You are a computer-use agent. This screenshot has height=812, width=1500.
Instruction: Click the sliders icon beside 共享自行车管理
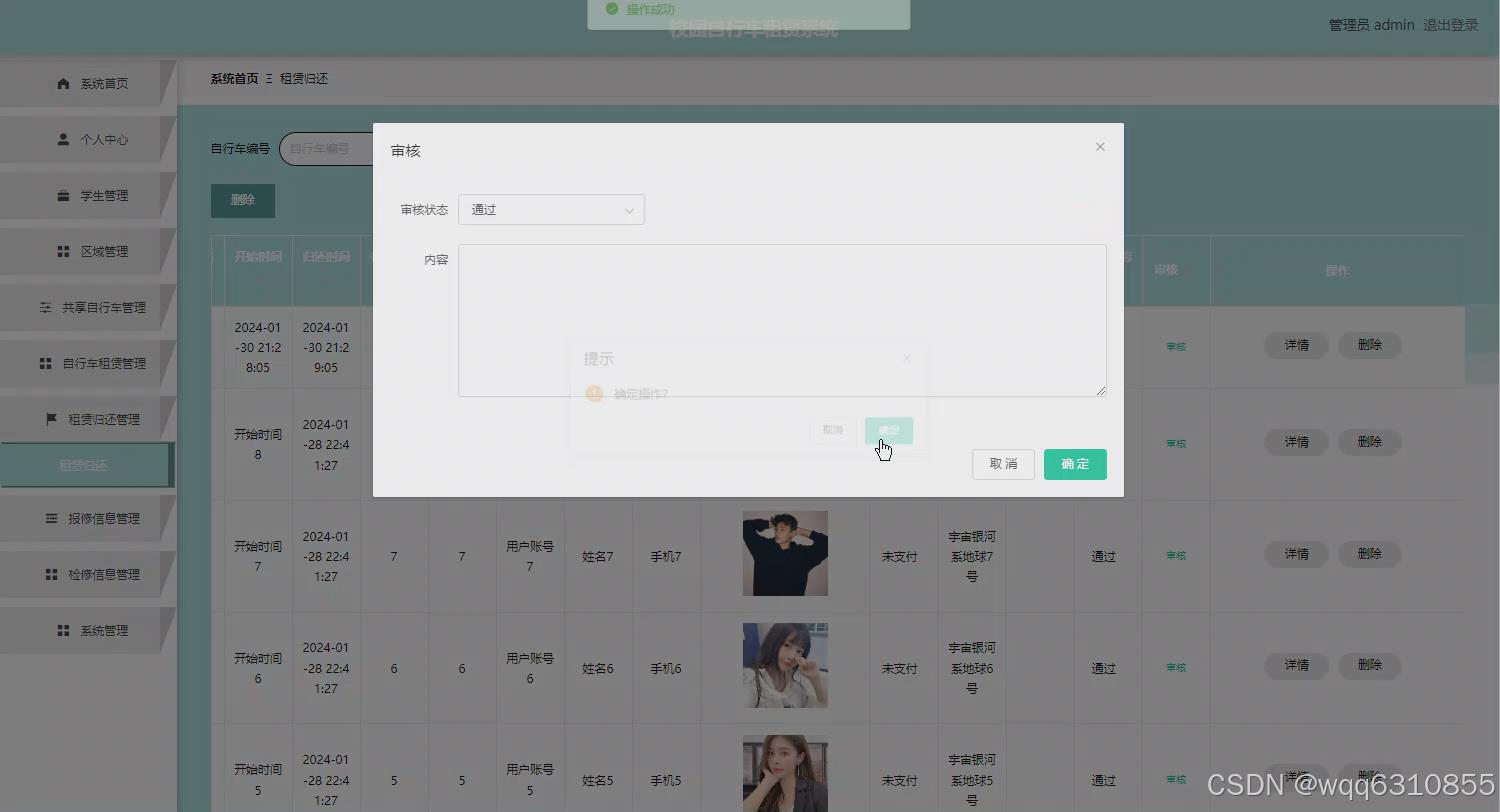pos(45,307)
